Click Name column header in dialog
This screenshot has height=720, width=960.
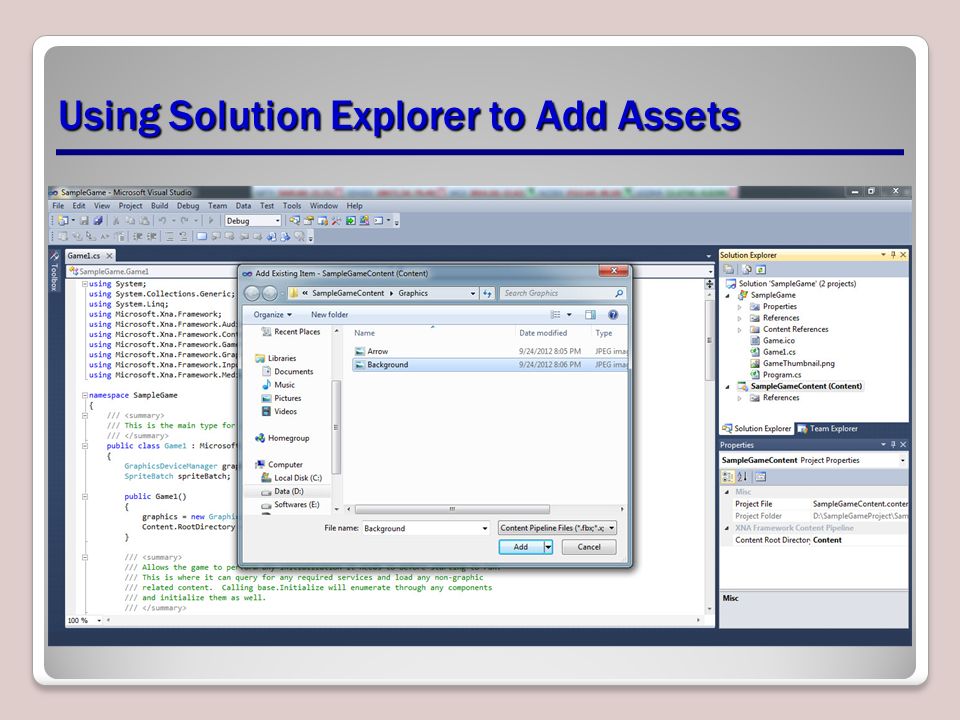[433, 333]
